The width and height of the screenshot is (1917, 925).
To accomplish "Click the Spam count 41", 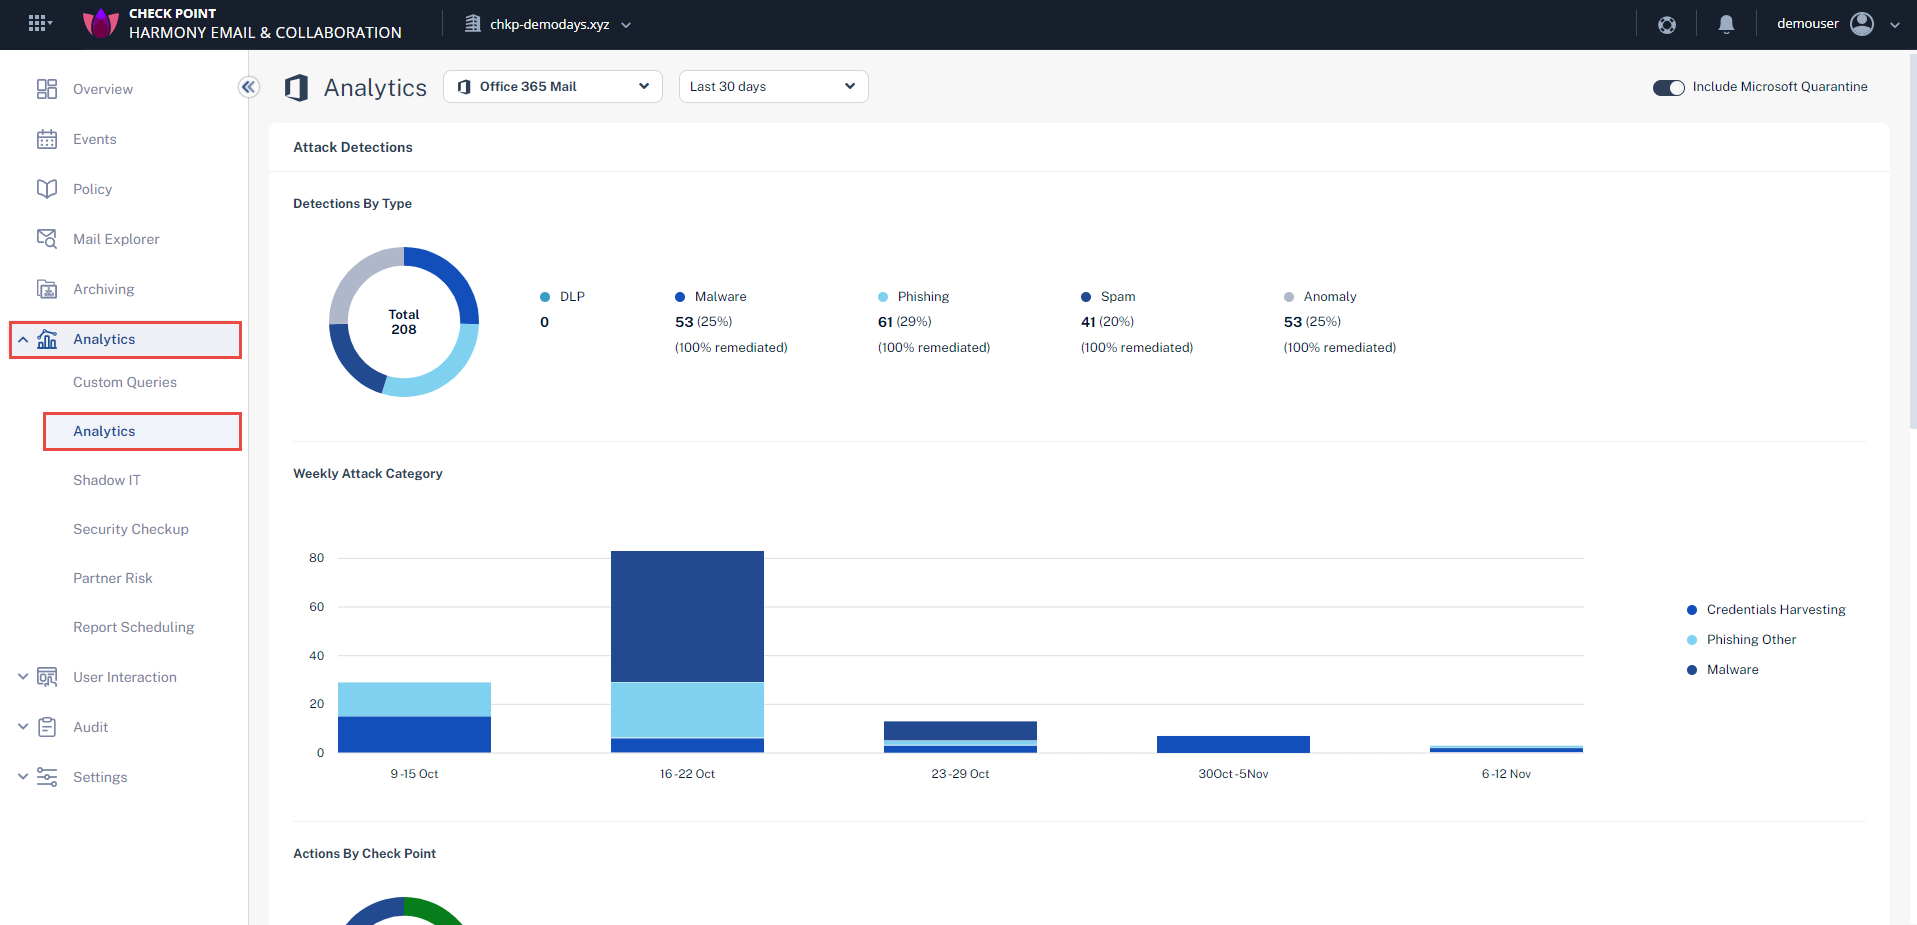I will (x=1088, y=322).
